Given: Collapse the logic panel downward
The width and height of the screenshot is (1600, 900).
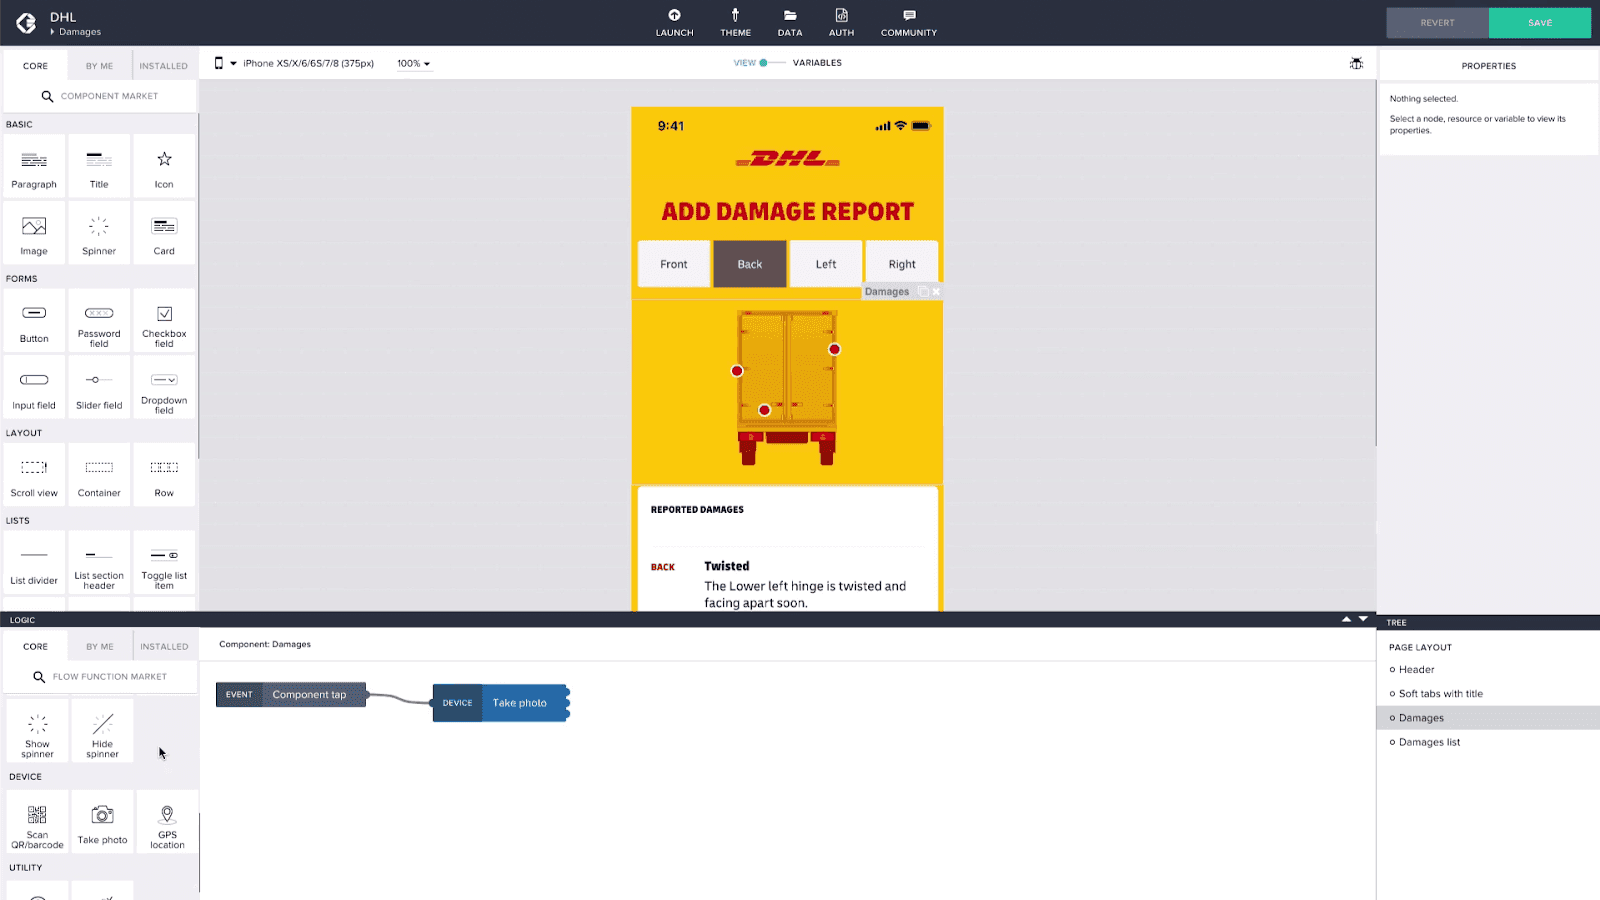Looking at the screenshot, I should pos(1363,619).
